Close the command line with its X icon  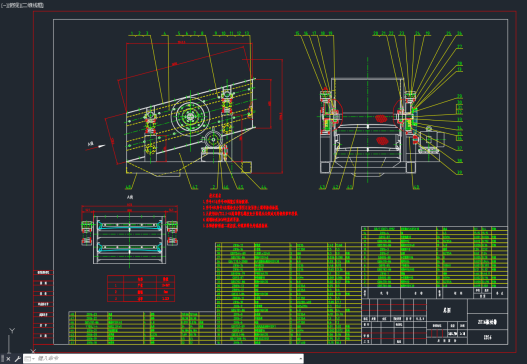(x=8, y=359)
